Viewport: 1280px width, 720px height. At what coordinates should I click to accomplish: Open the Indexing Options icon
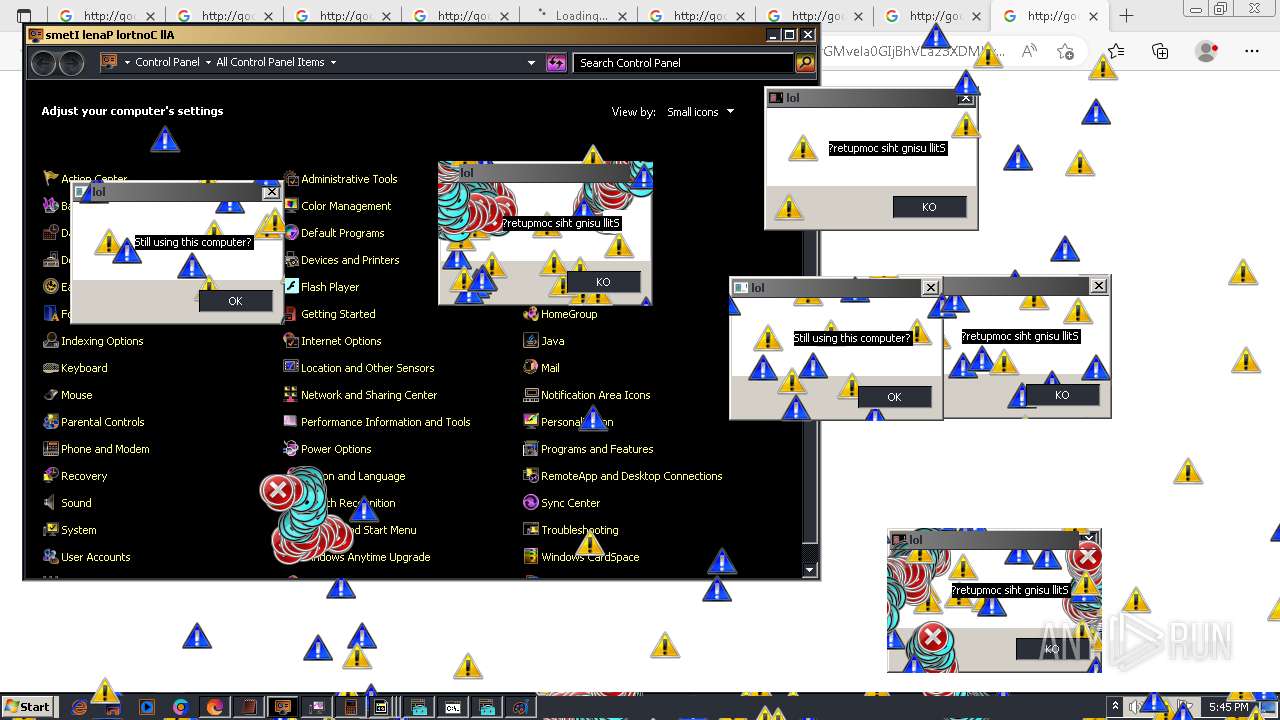[x=51, y=341]
